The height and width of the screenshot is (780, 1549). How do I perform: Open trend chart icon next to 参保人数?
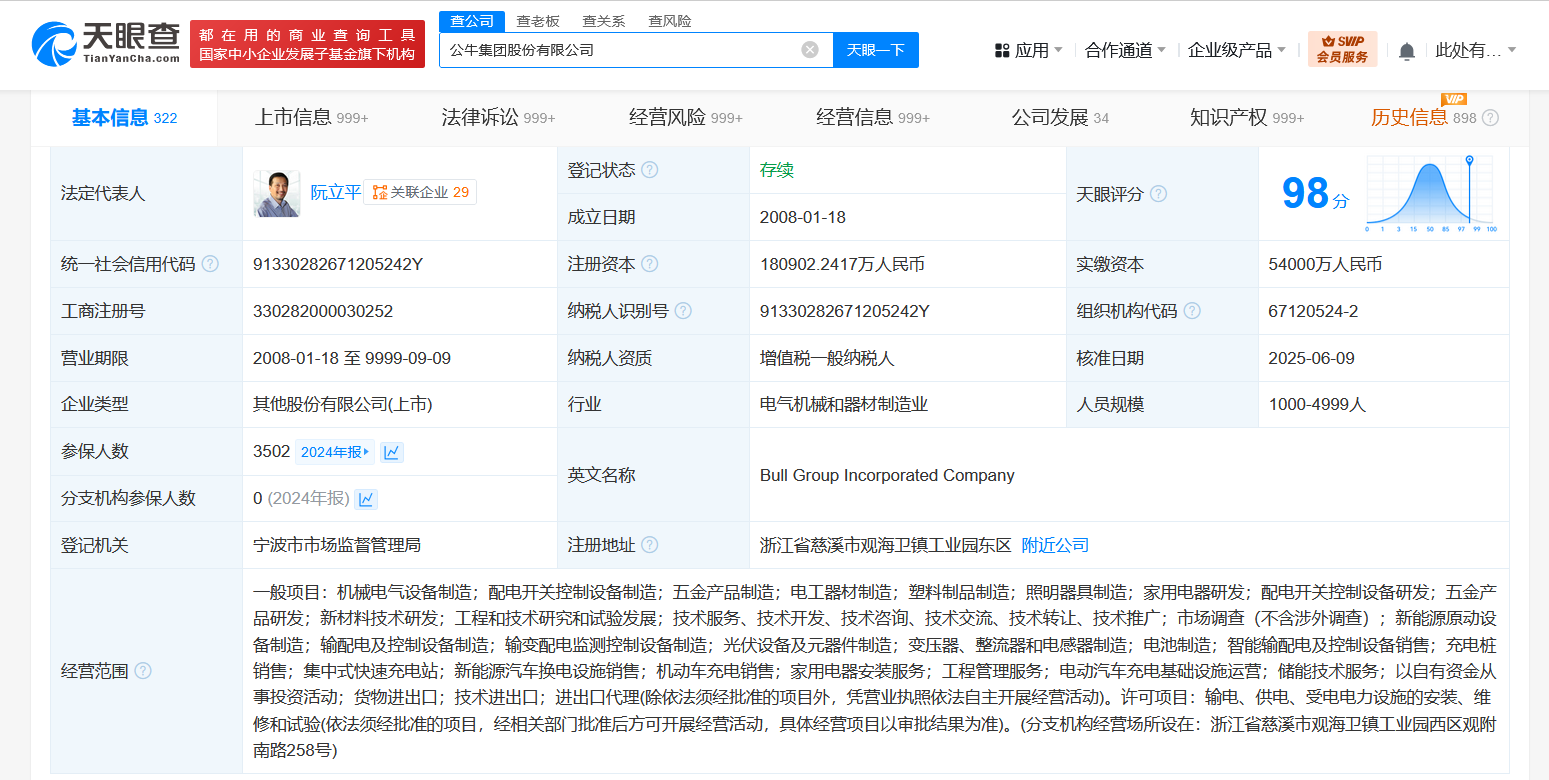pyautogui.click(x=392, y=452)
